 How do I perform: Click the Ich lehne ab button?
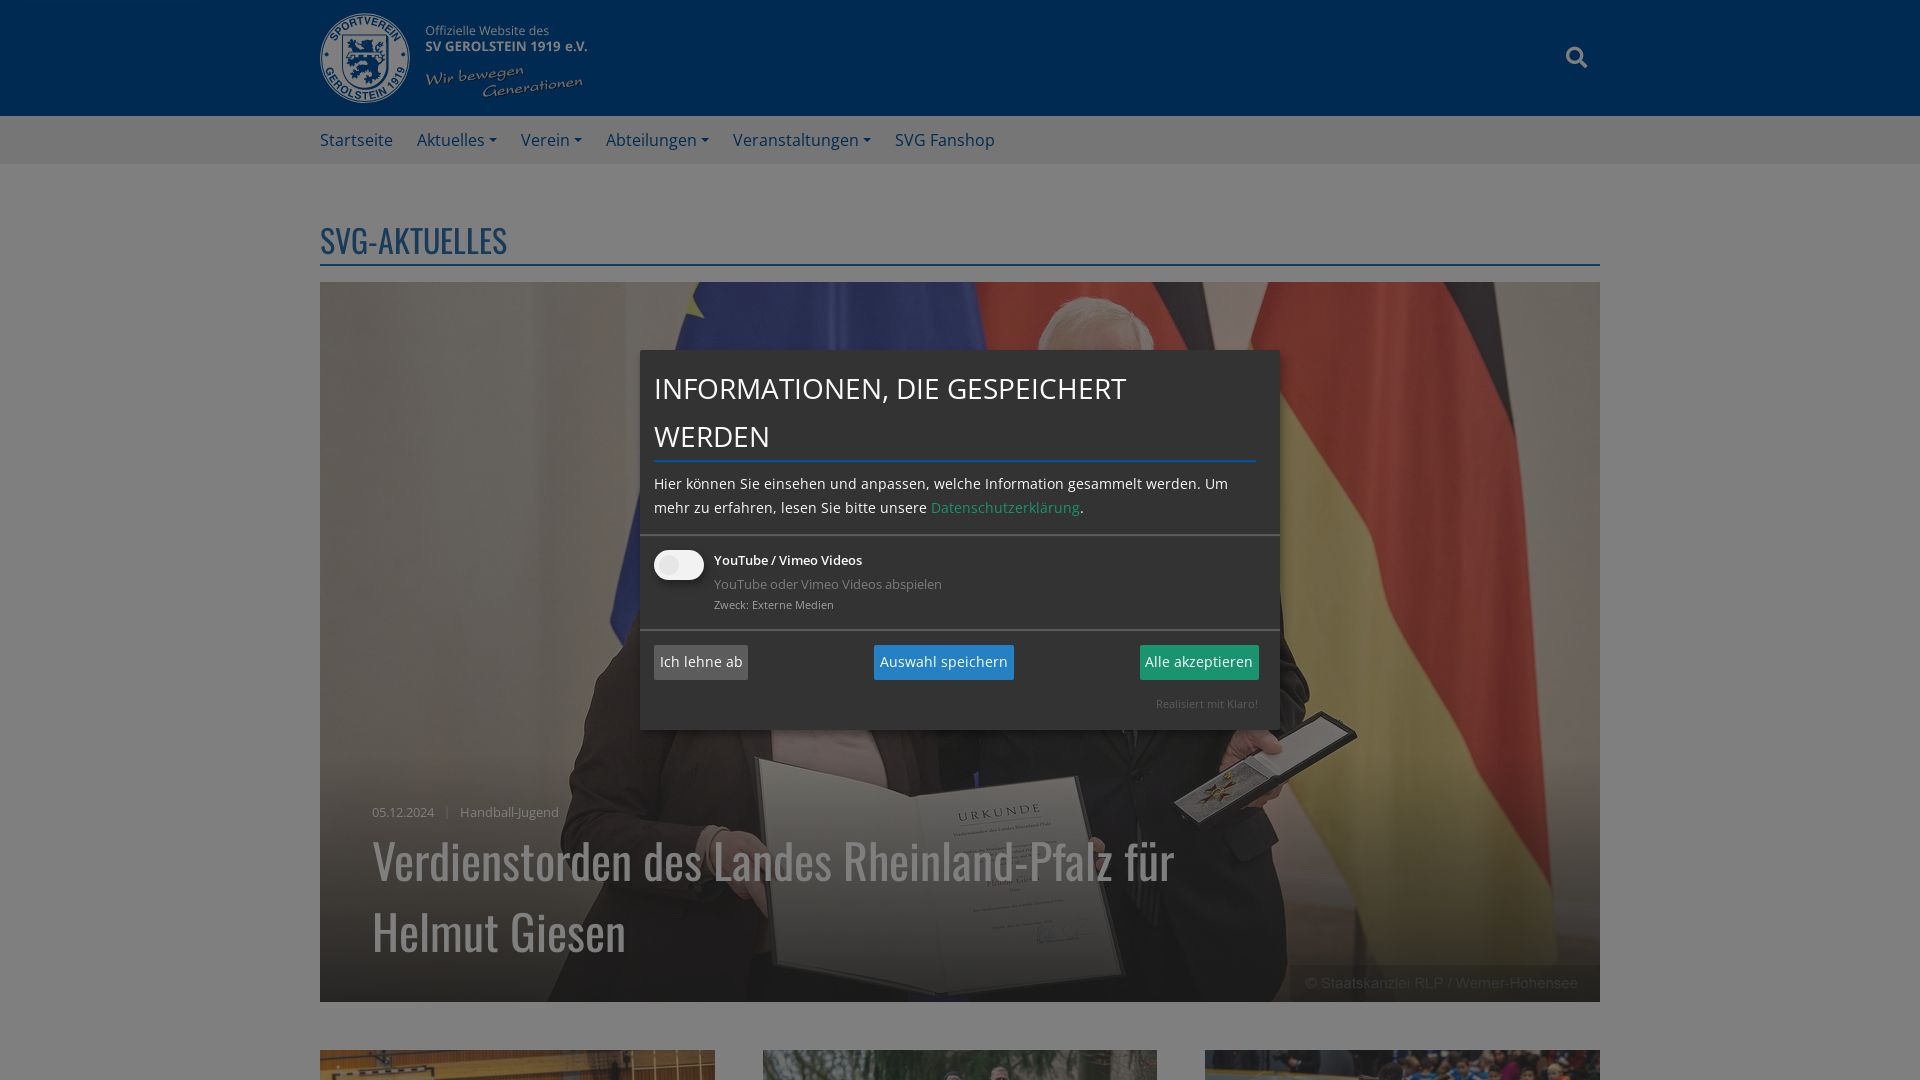[x=701, y=662]
